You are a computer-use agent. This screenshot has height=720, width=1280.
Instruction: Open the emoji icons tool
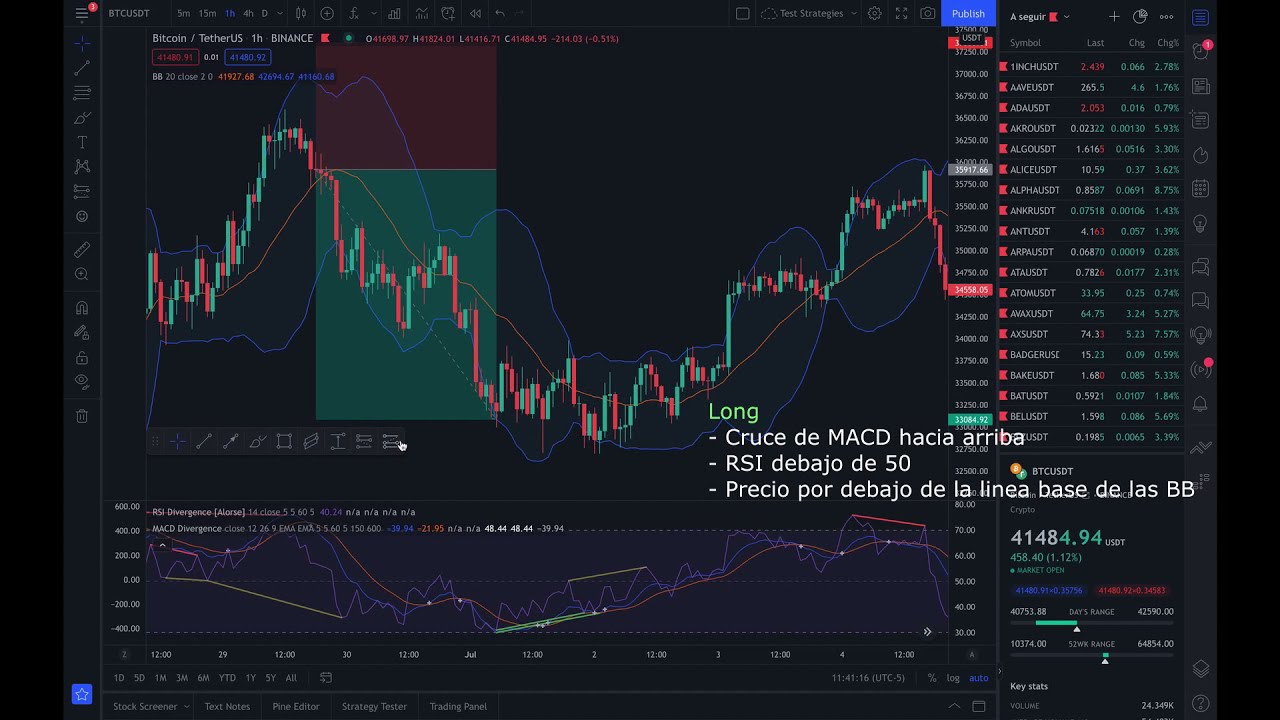pos(82,216)
